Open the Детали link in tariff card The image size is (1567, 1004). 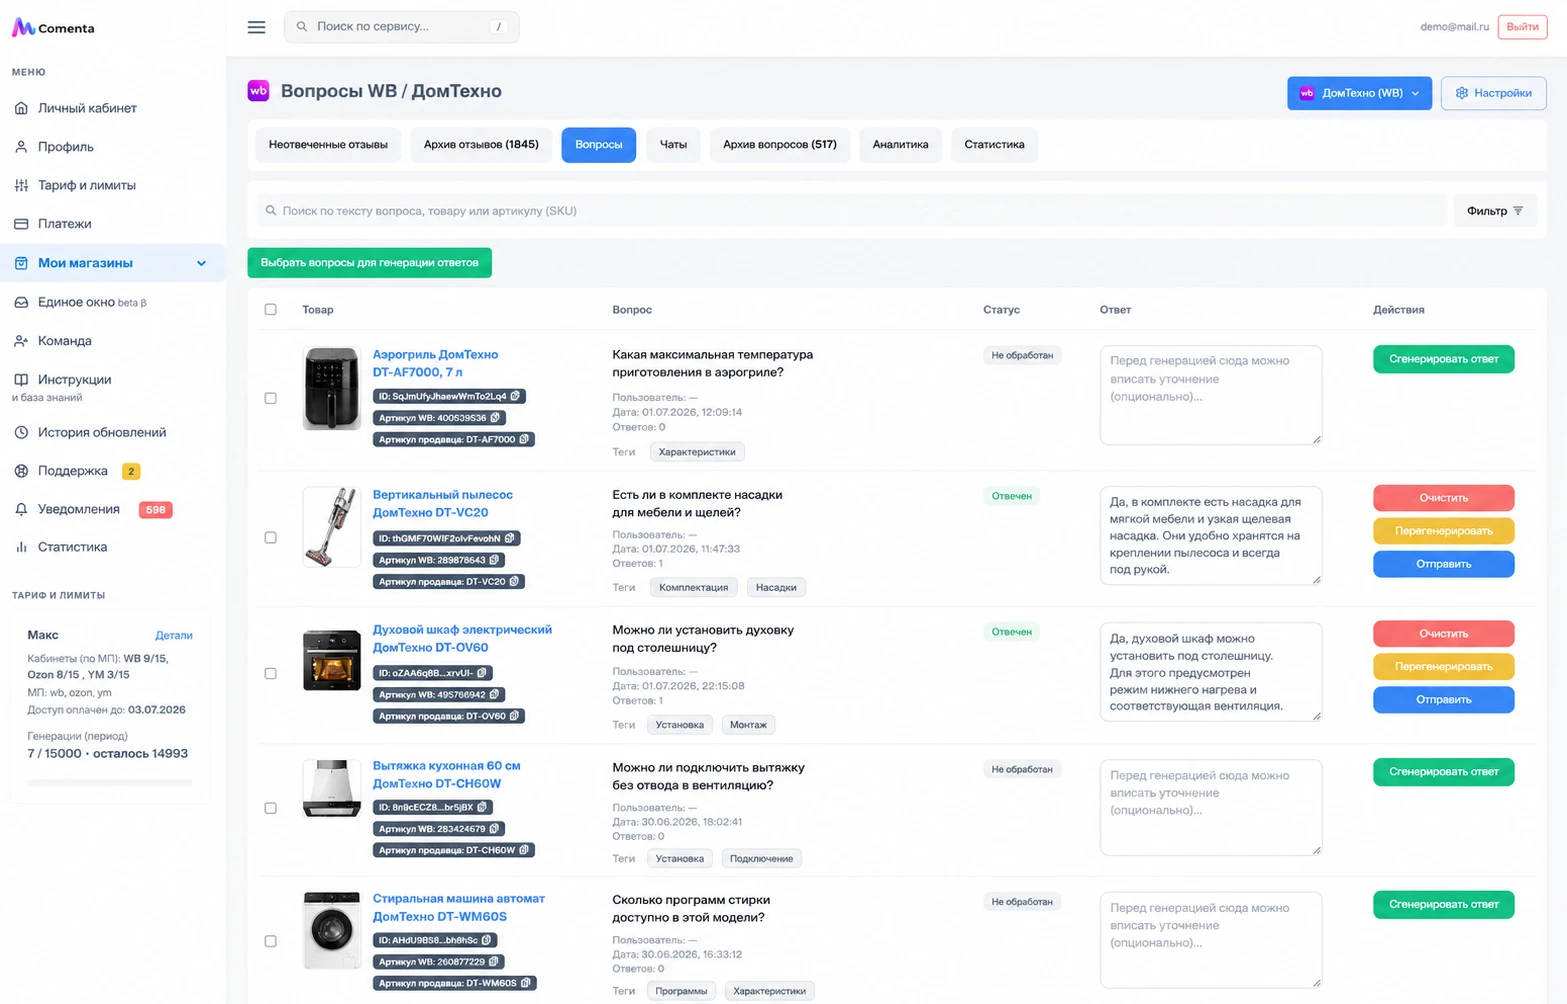[x=174, y=635]
